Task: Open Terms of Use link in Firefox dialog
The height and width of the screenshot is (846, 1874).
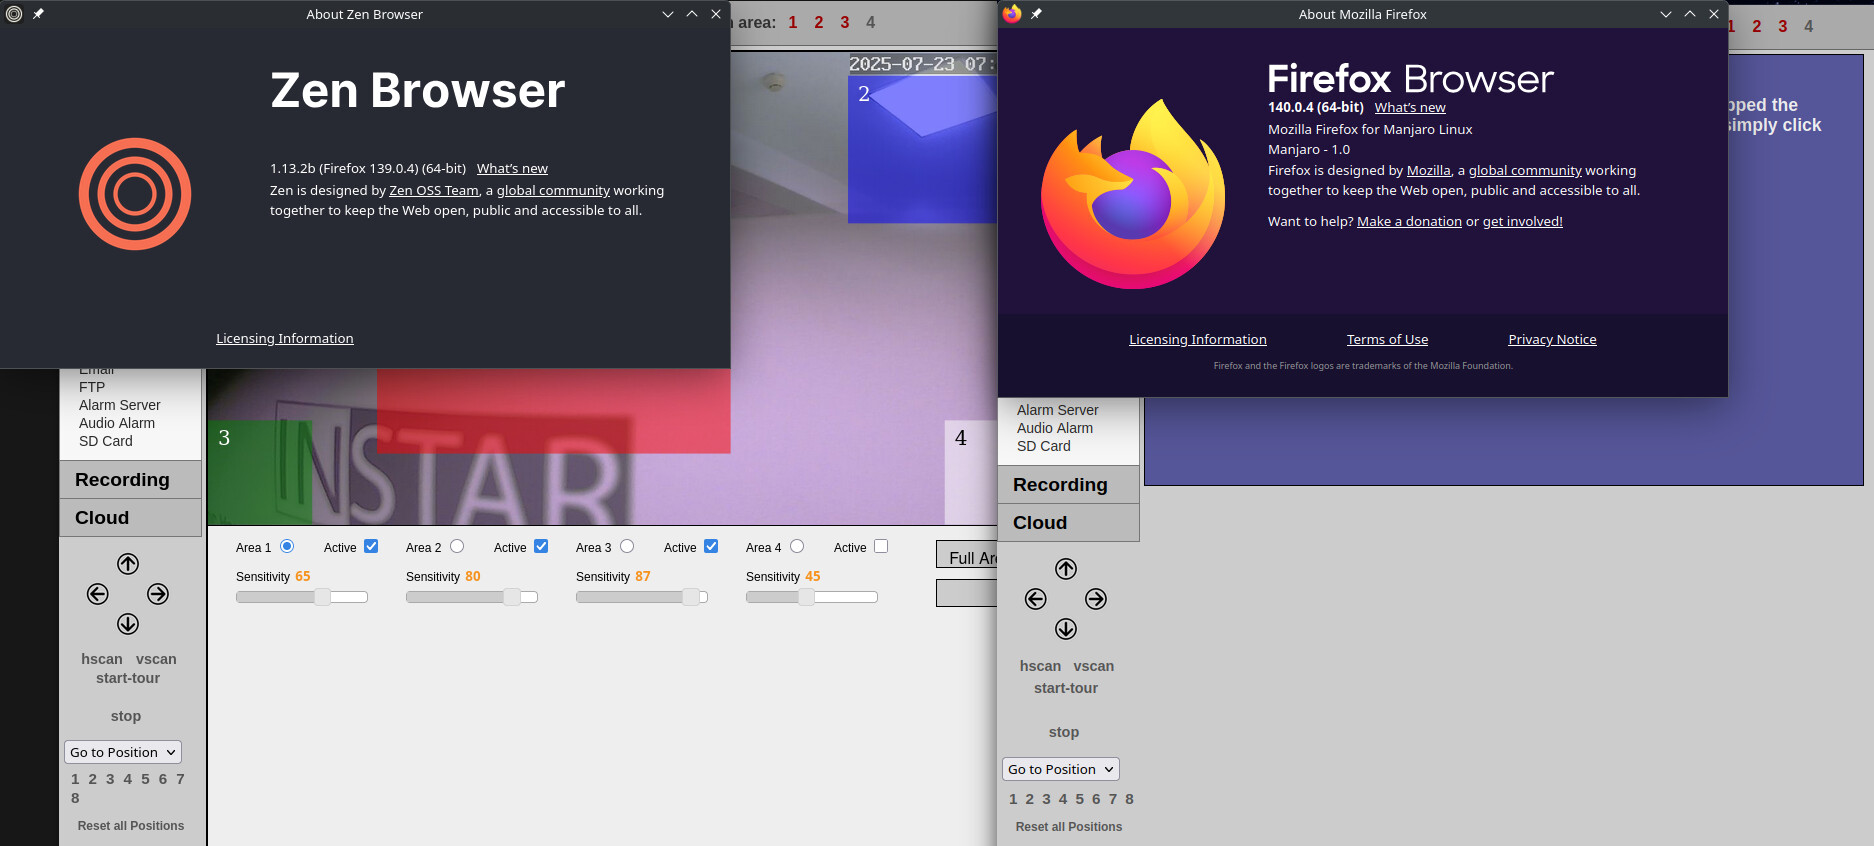Action: click(x=1387, y=340)
